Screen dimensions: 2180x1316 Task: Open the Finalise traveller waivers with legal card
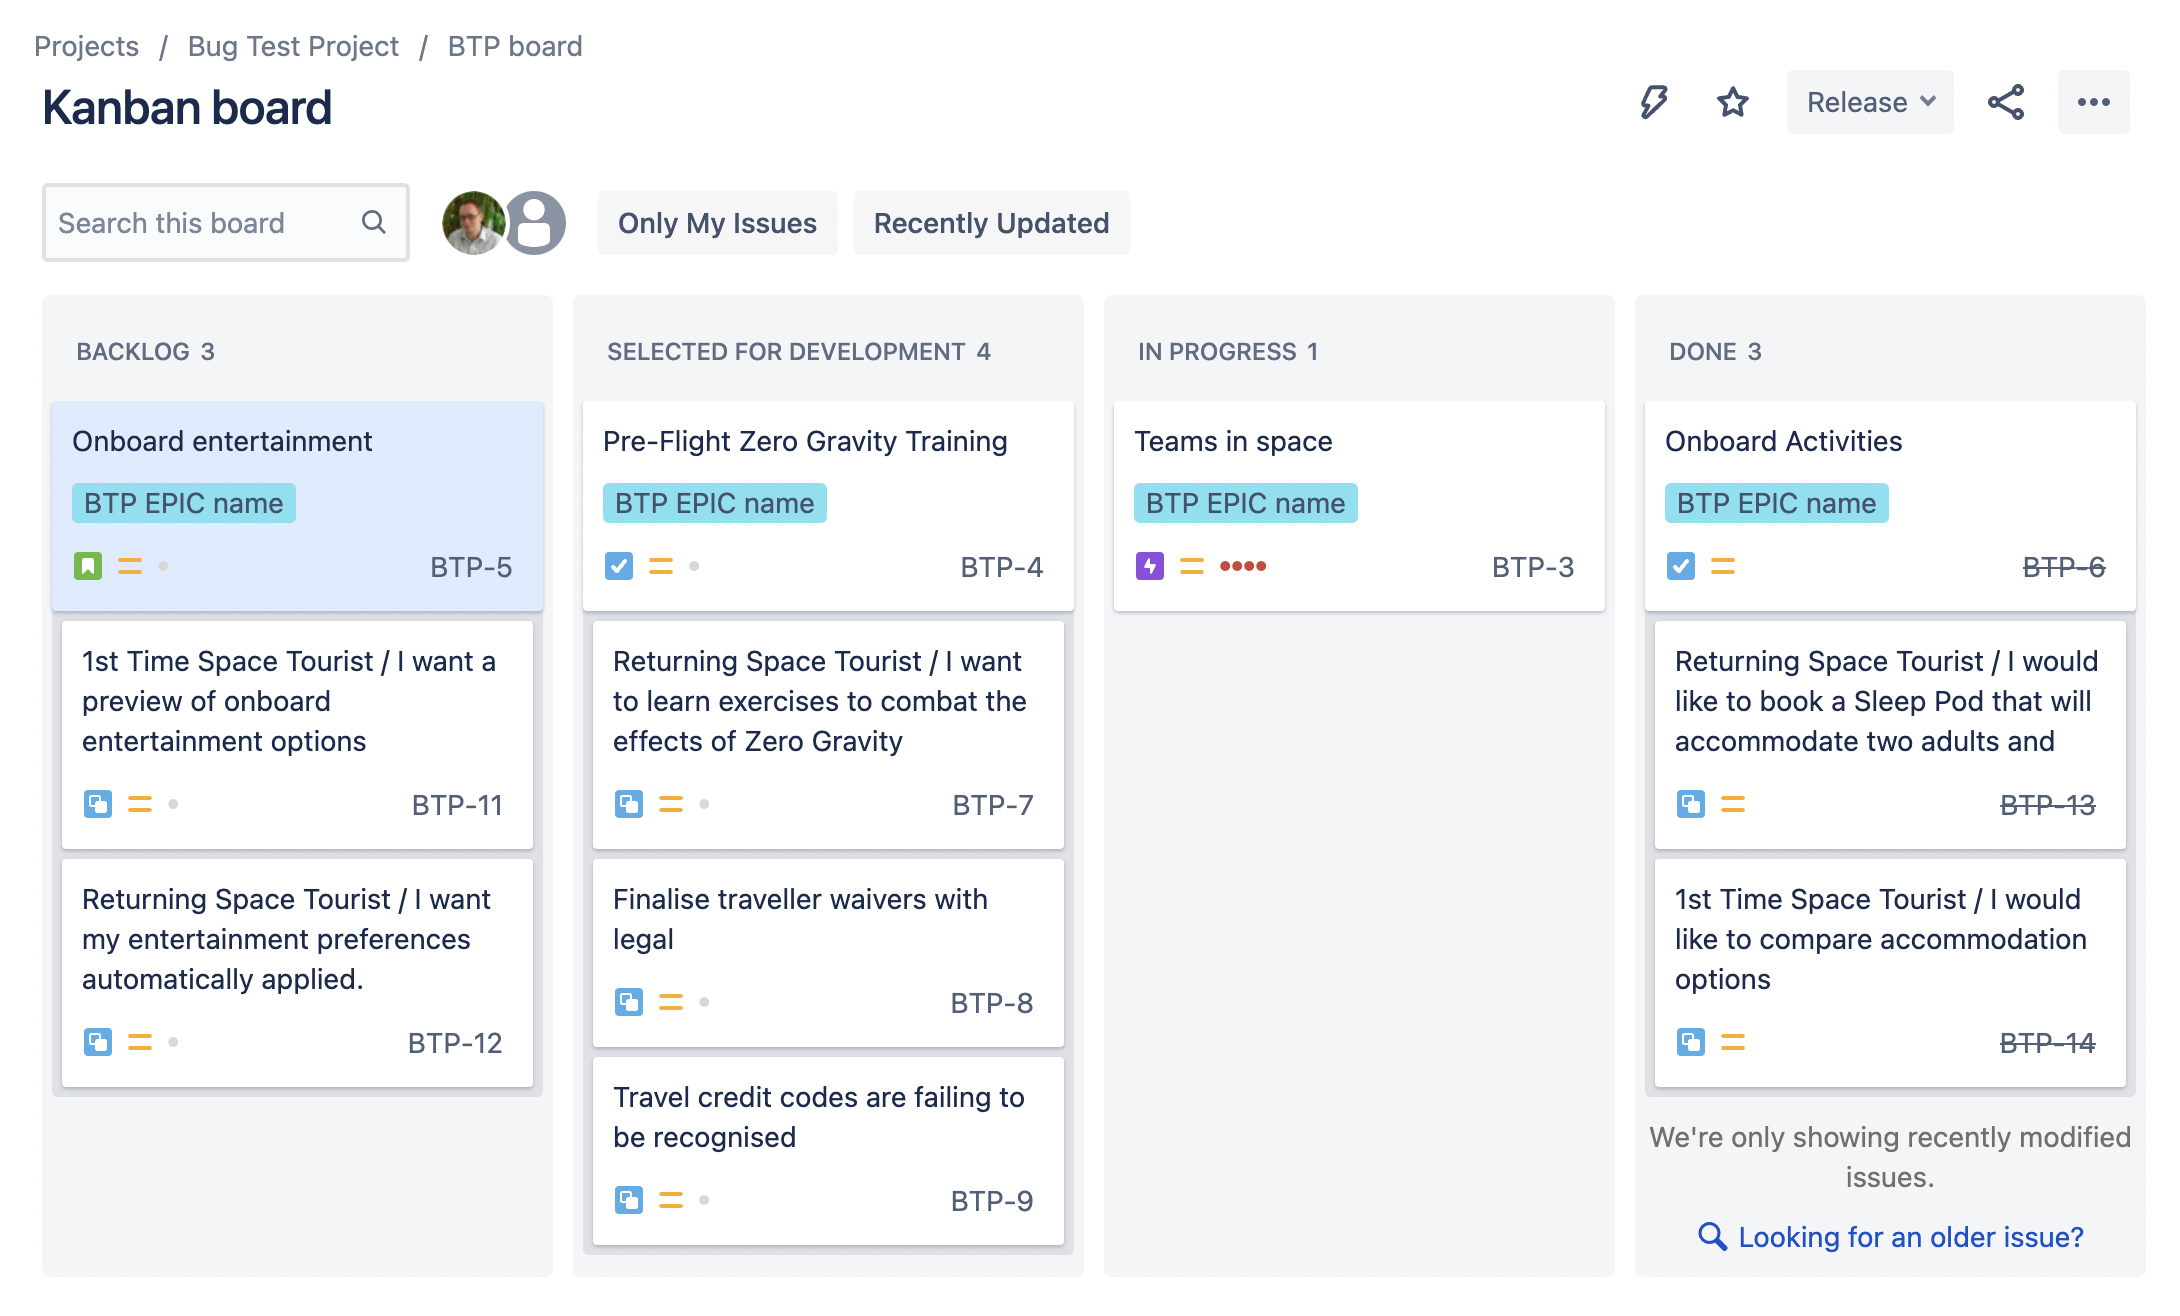[828, 953]
